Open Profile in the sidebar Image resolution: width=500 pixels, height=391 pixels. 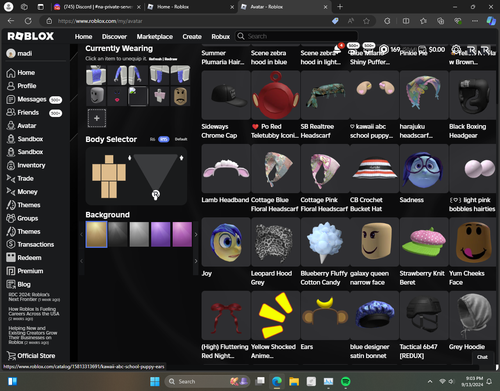(x=21, y=86)
